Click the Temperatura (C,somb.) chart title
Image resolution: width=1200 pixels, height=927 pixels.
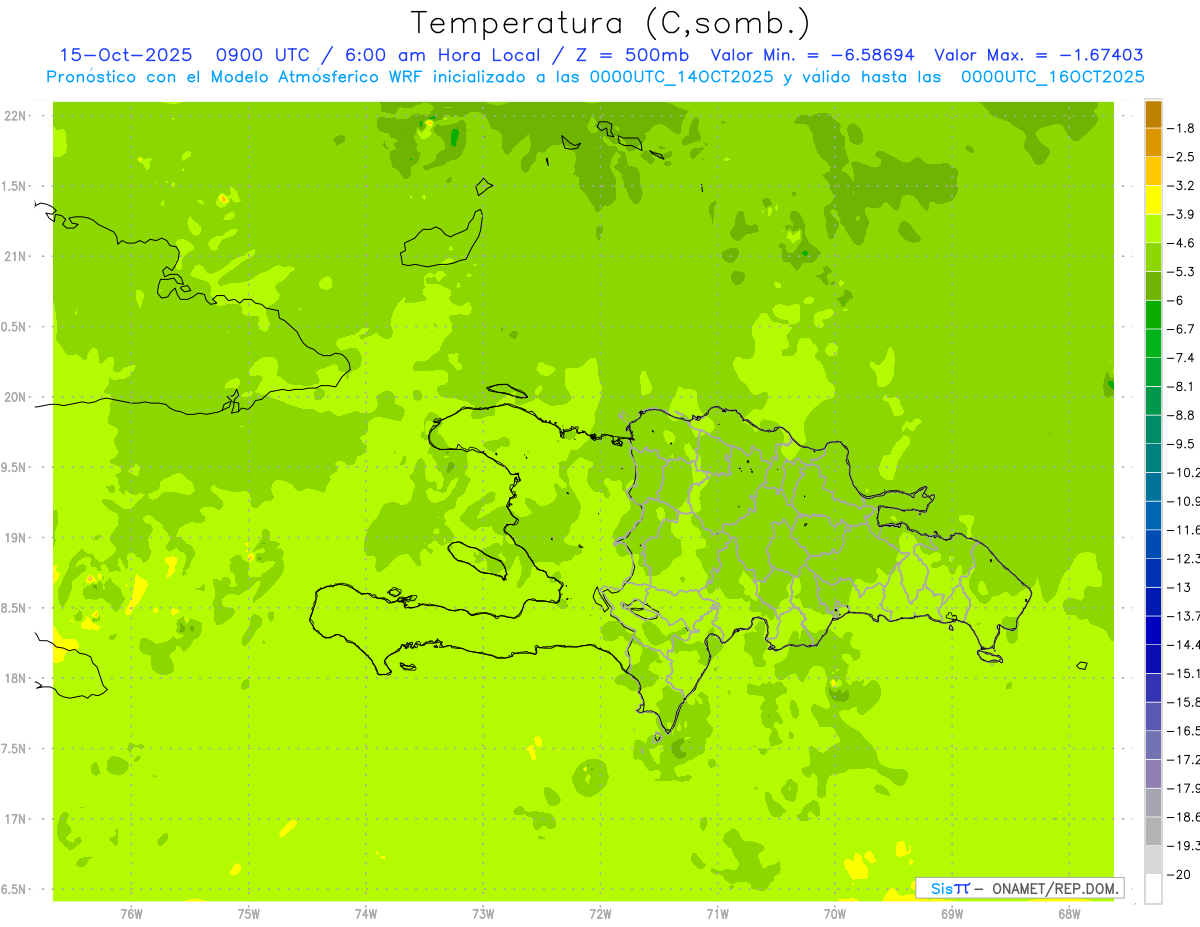(611, 22)
